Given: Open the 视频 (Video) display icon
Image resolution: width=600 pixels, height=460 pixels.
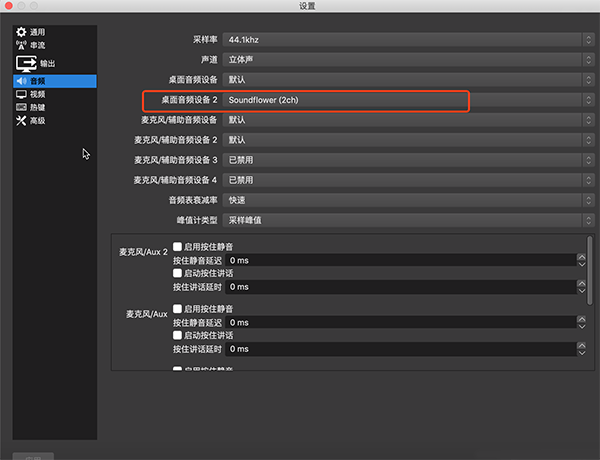Looking at the screenshot, I should pyautogui.click(x=21, y=94).
